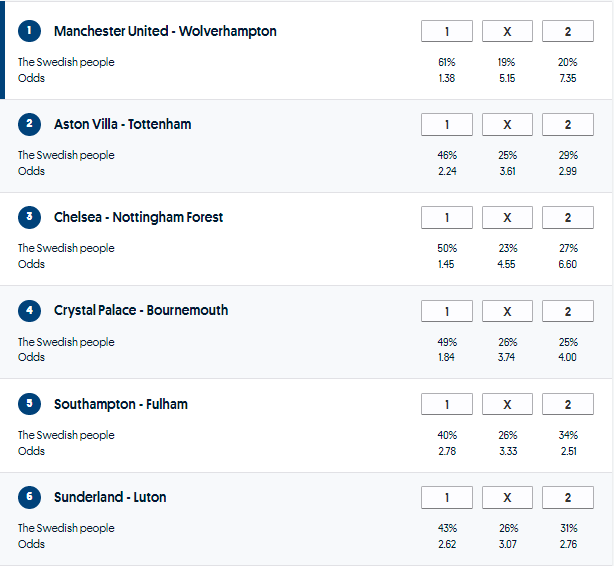Open the Southampton - Fulham match title

coord(121,404)
